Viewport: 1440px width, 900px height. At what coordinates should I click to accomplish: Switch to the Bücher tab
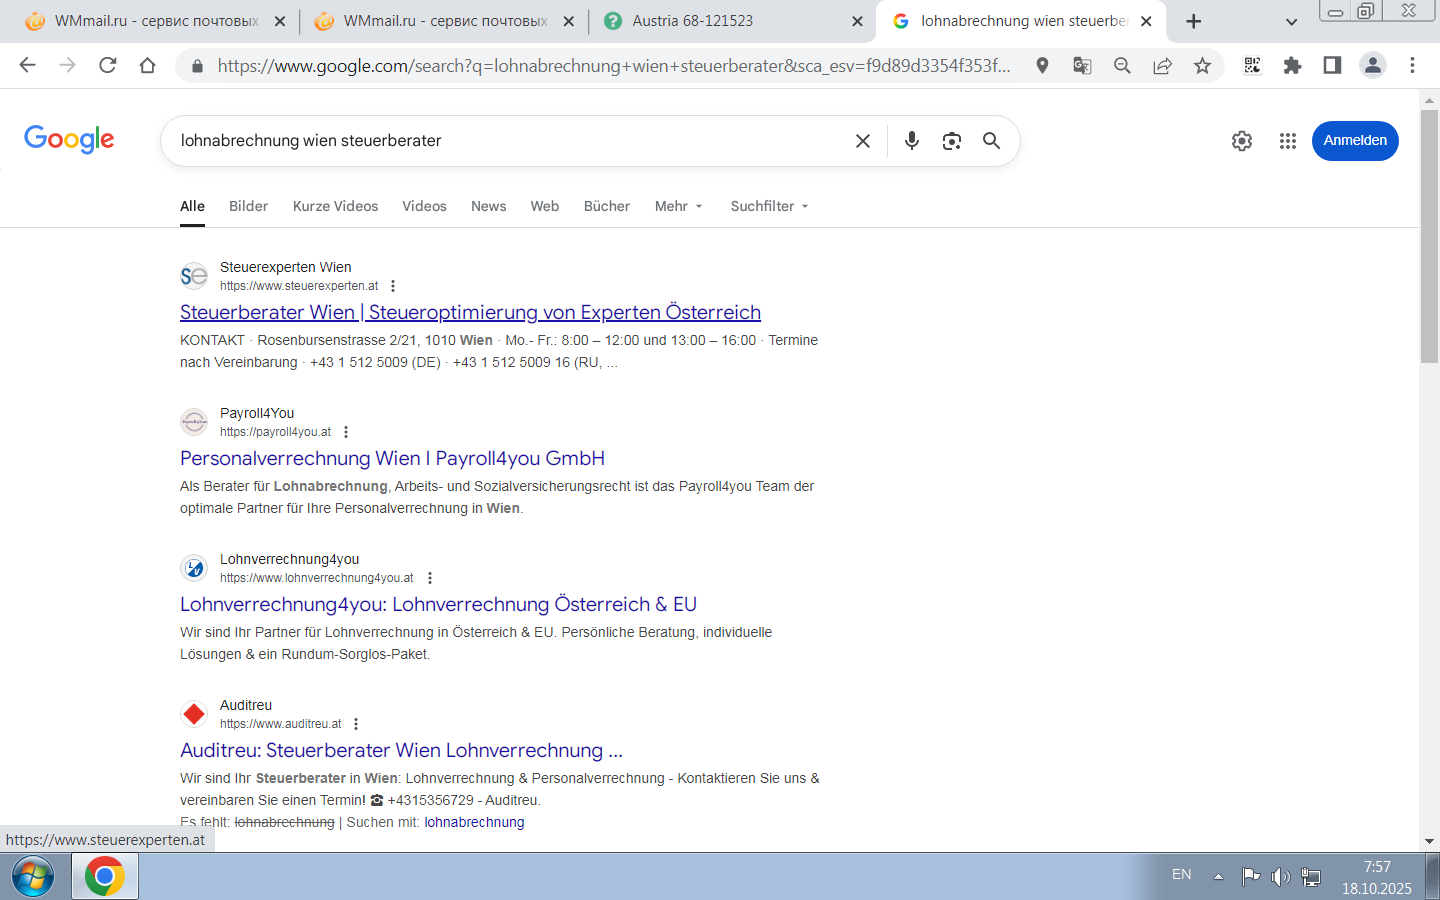click(607, 206)
